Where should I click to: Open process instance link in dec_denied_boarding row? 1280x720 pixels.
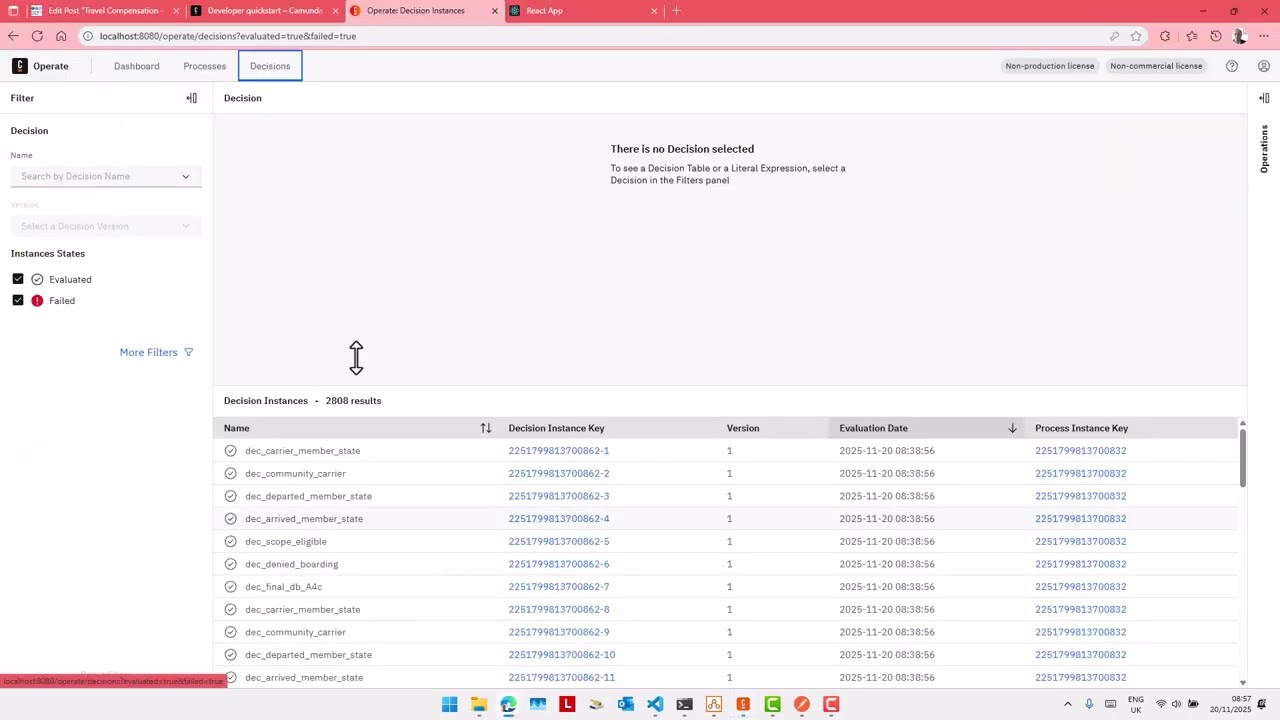tap(1081, 564)
